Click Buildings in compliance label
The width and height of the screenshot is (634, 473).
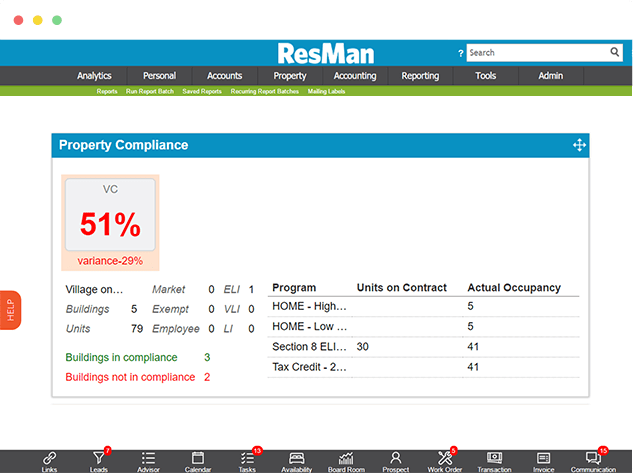121,357
